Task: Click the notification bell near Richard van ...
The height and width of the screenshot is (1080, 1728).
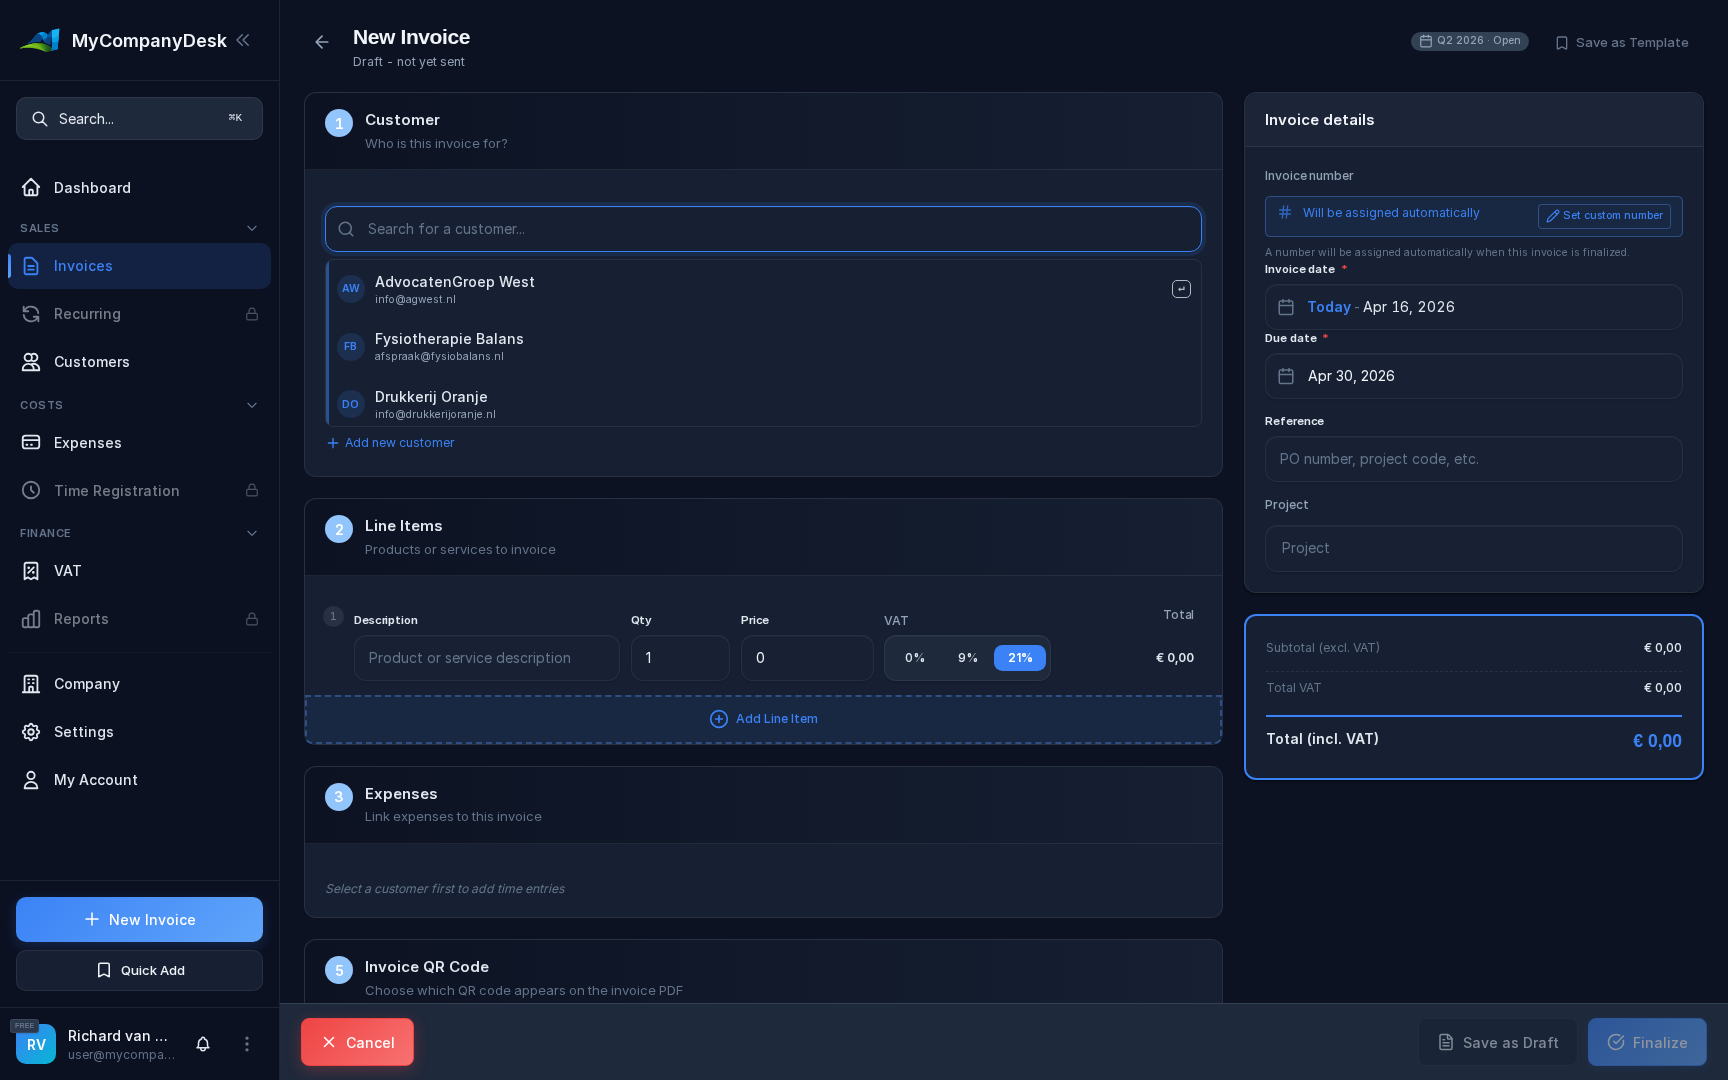Action: pyautogui.click(x=203, y=1043)
